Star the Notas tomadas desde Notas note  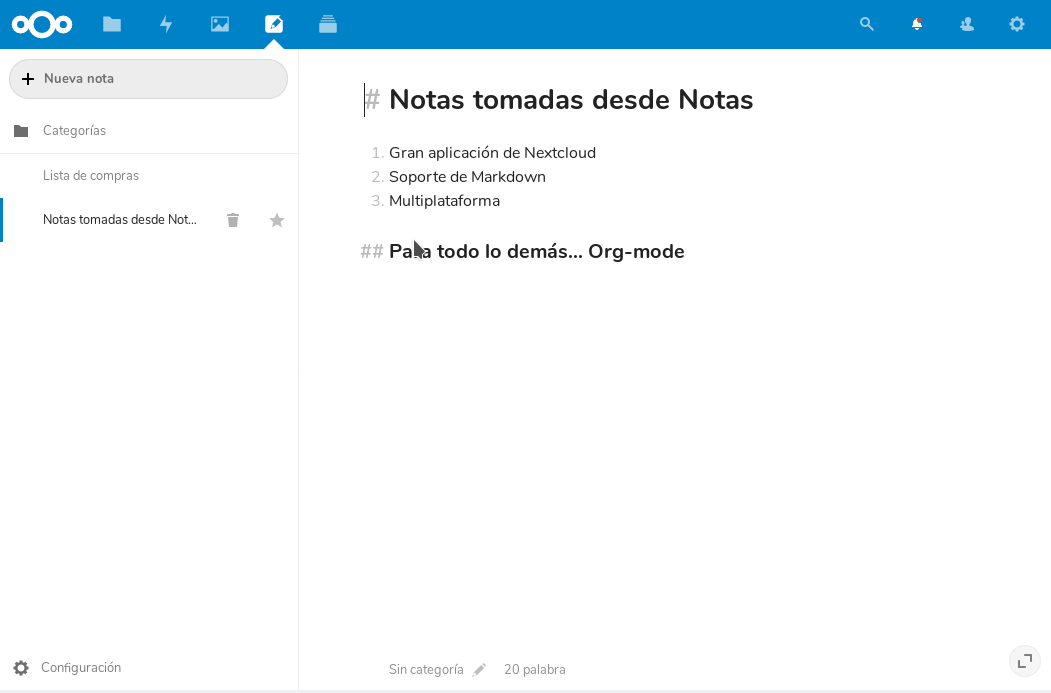pos(277,220)
